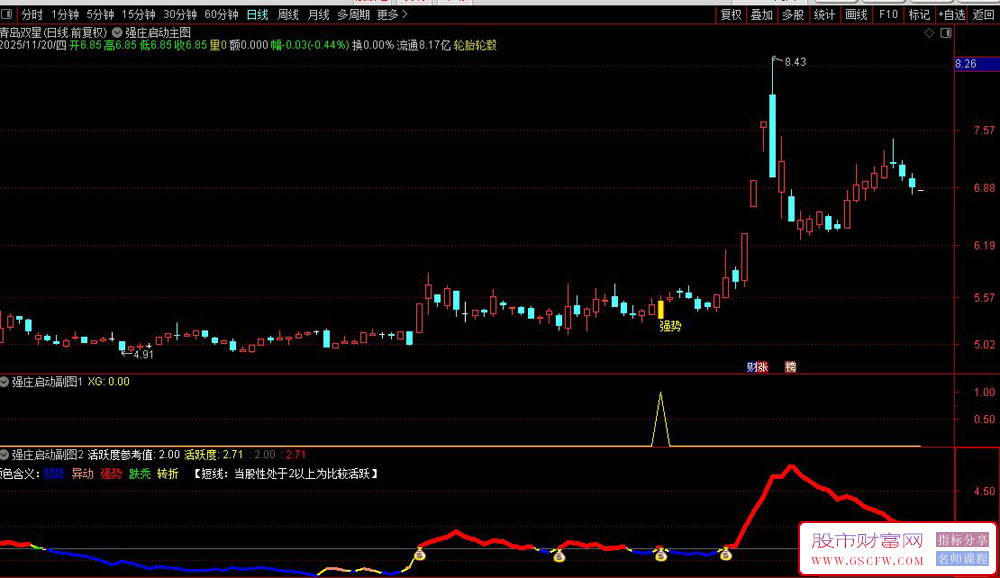The image size is (1000, 578).
Task: Click the 标记 marker tool icon
Action: pos(919,14)
